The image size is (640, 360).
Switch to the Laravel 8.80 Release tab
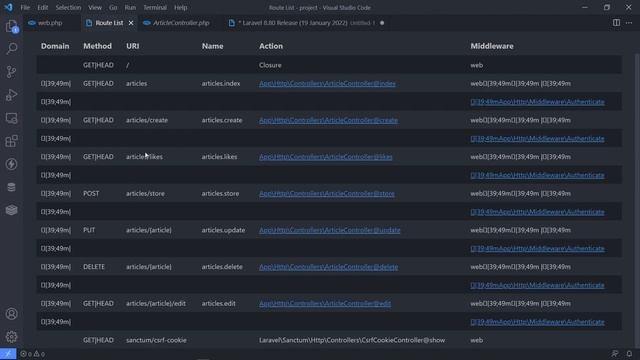point(307,23)
